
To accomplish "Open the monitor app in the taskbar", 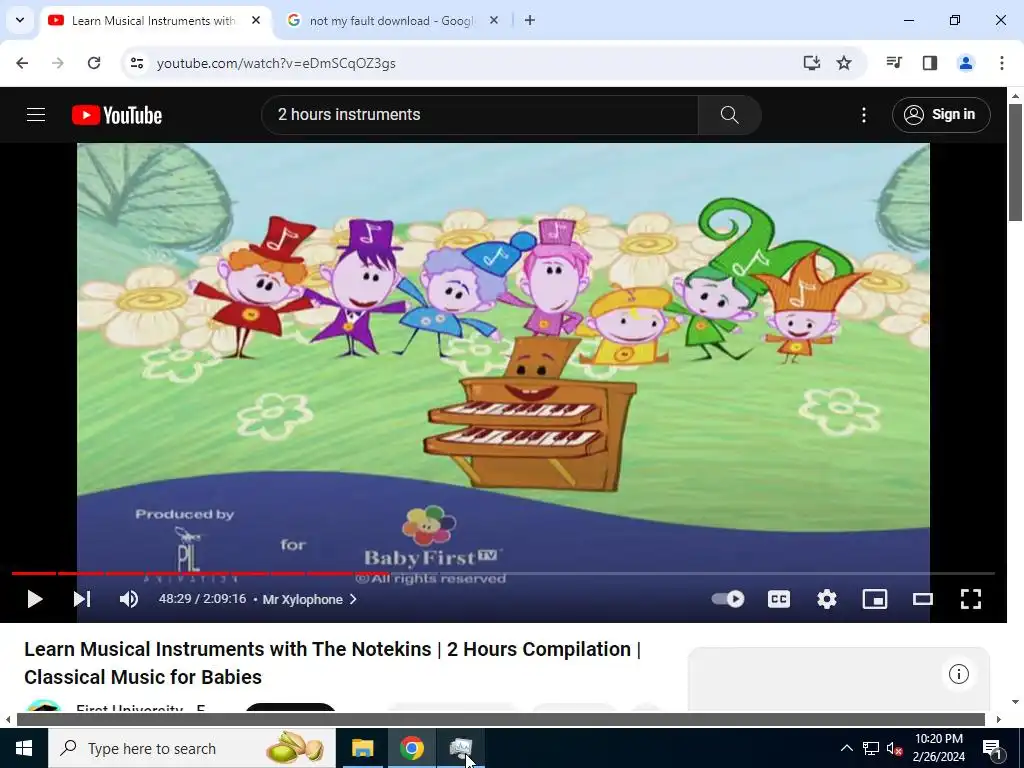I will pos(460,748).
